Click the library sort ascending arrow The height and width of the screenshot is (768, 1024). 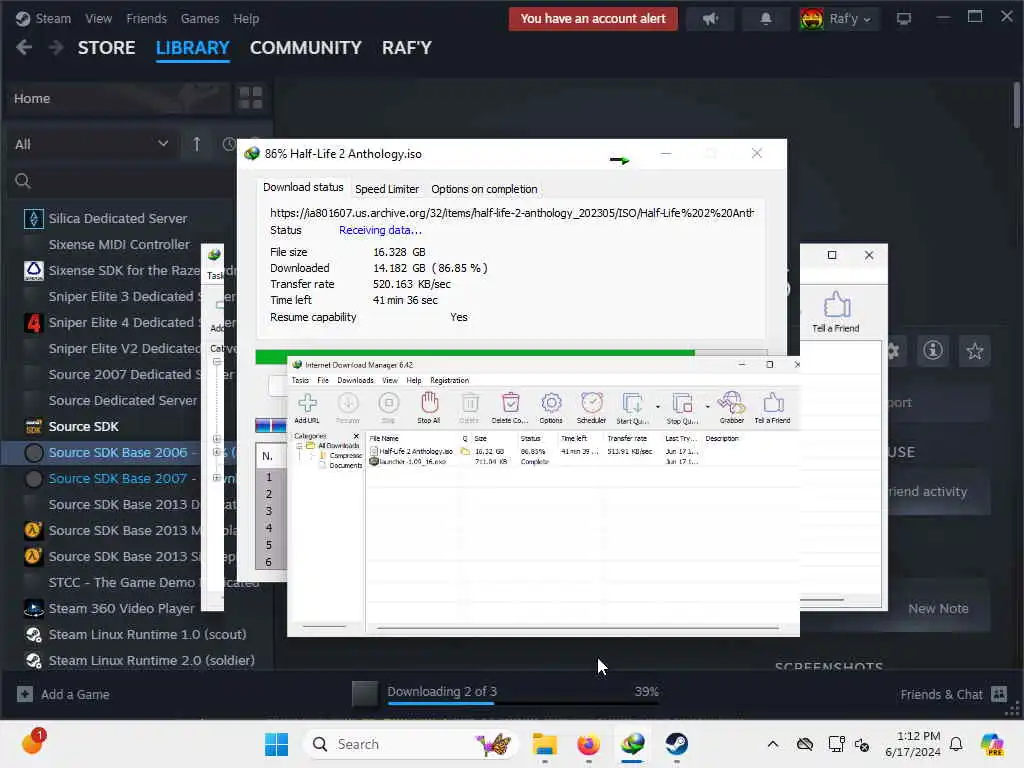(197, 144)
